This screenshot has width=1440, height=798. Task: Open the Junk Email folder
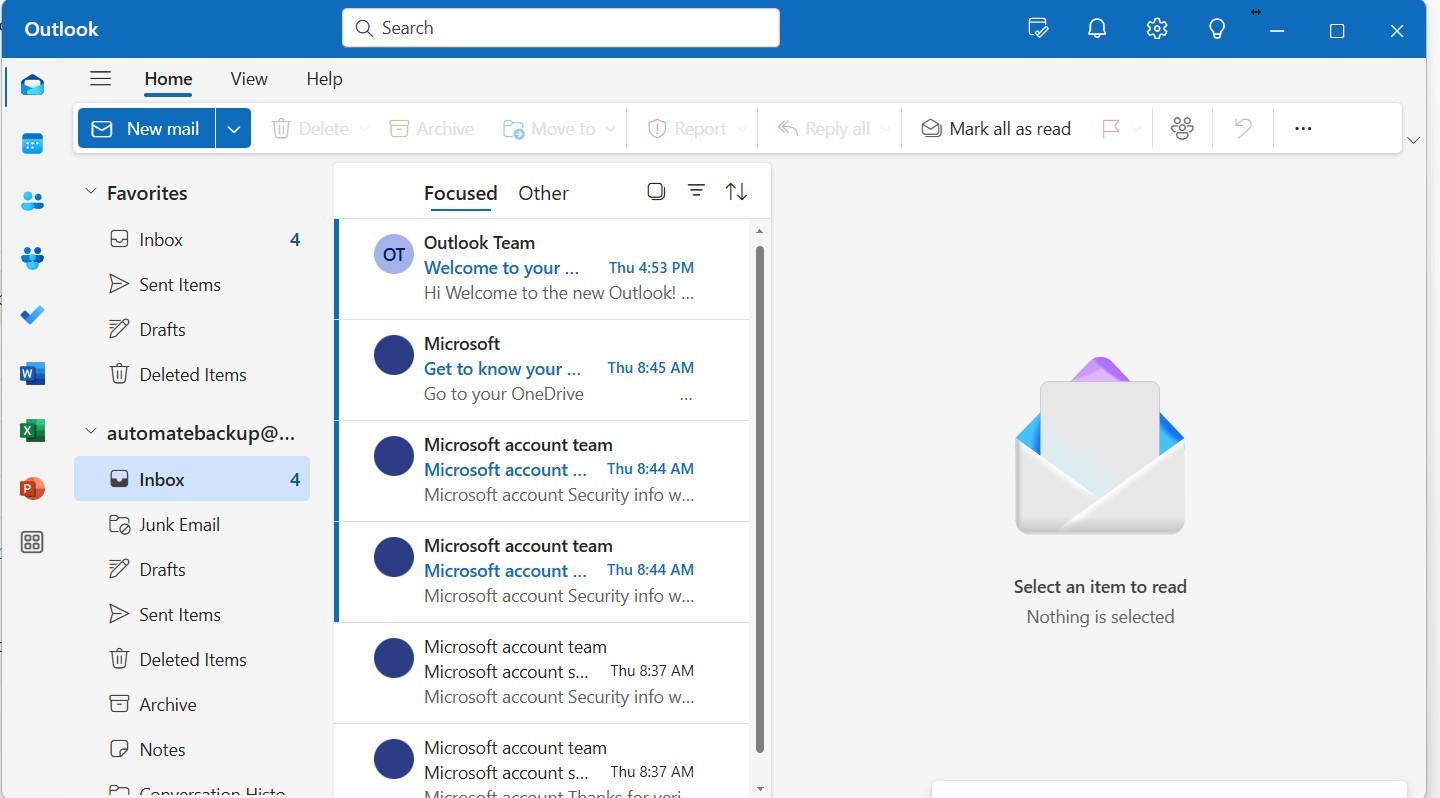[x=192, y=524]
